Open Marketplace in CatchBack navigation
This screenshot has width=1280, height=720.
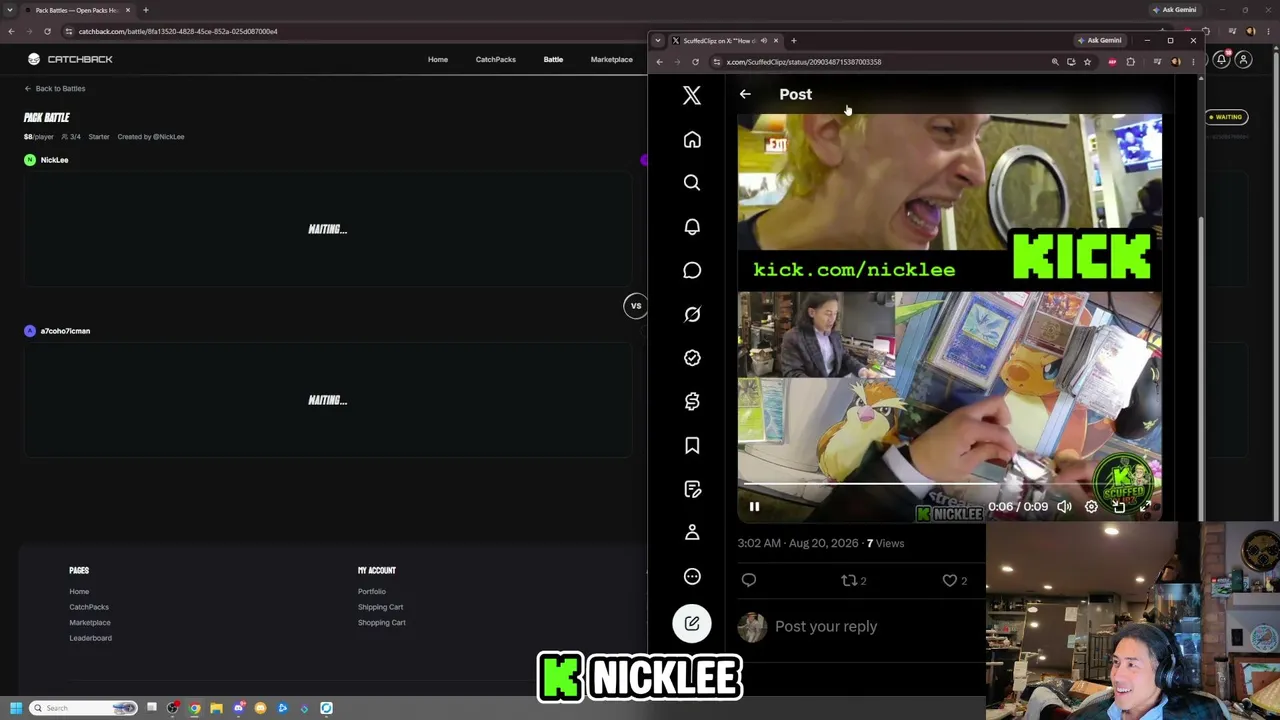coord(611,59)
